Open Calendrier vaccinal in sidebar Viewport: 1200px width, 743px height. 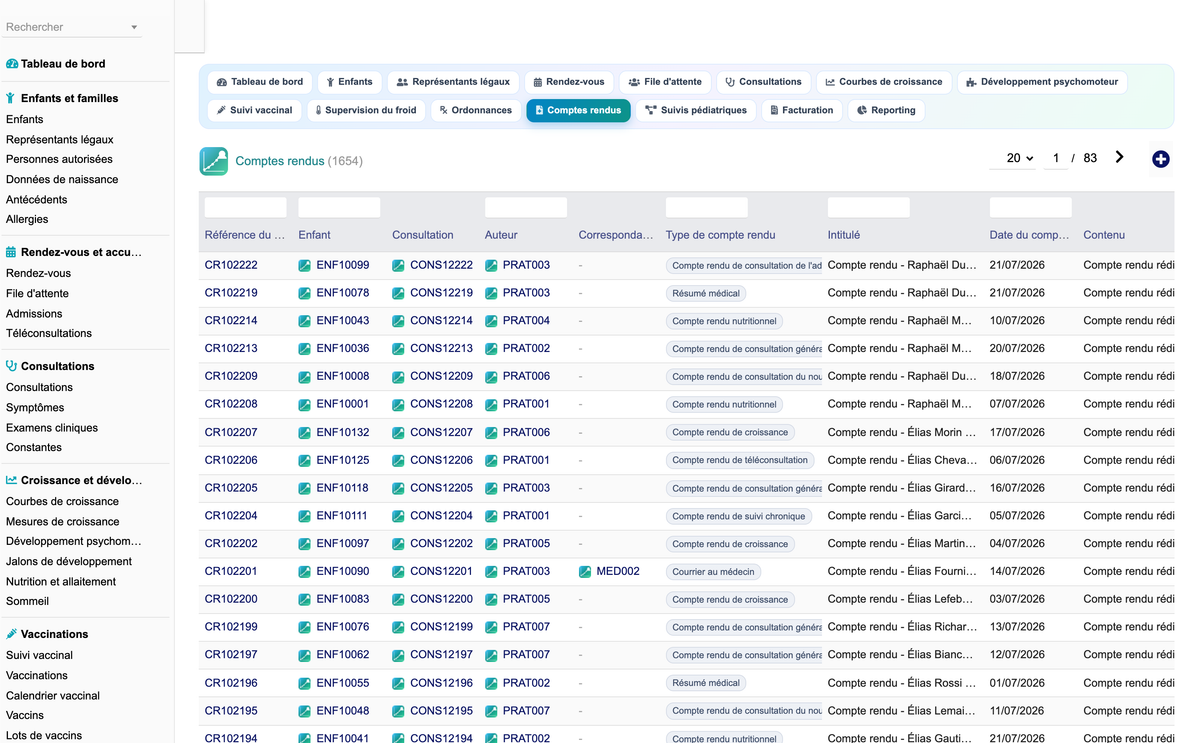53,696
